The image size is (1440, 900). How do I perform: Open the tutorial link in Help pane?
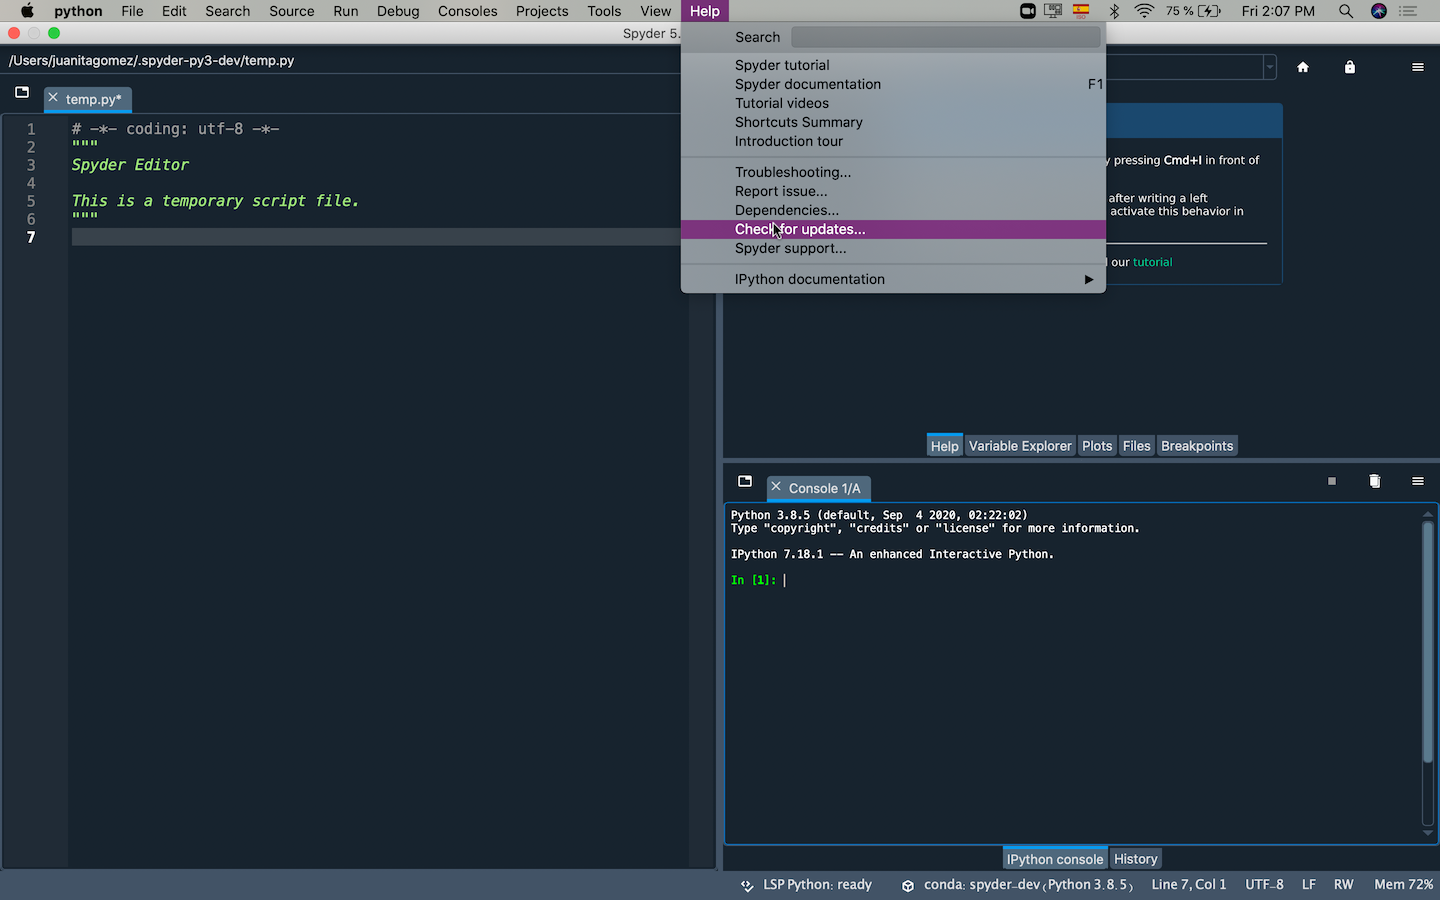click(x=1151, y=261)
